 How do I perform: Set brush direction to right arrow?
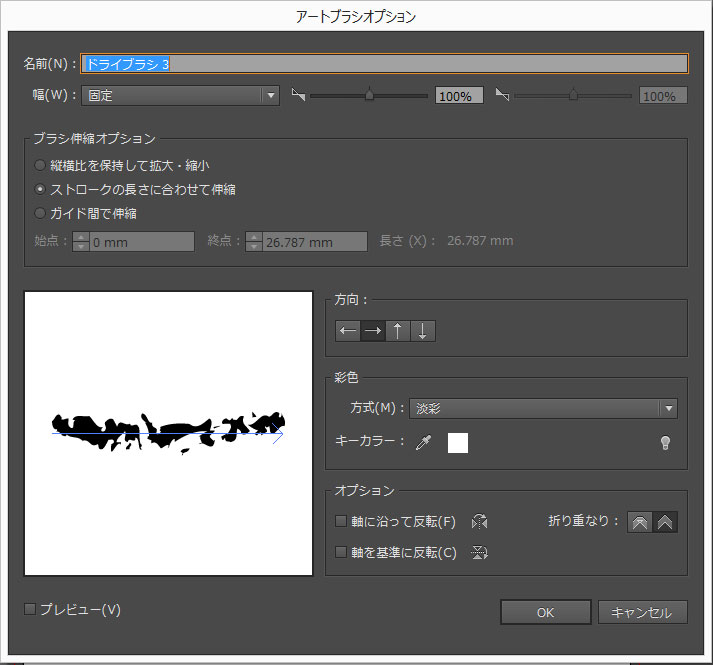tap(373, 331)
